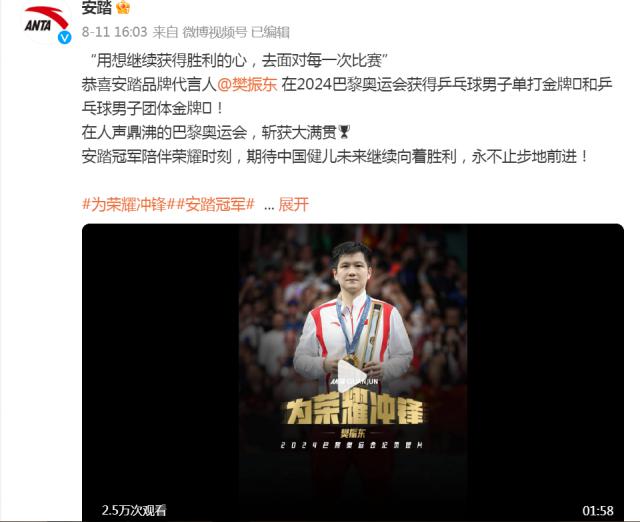640x522 pixels.
Task: Click the 01:58 video duration label
Action: click(x=598, y=510)
